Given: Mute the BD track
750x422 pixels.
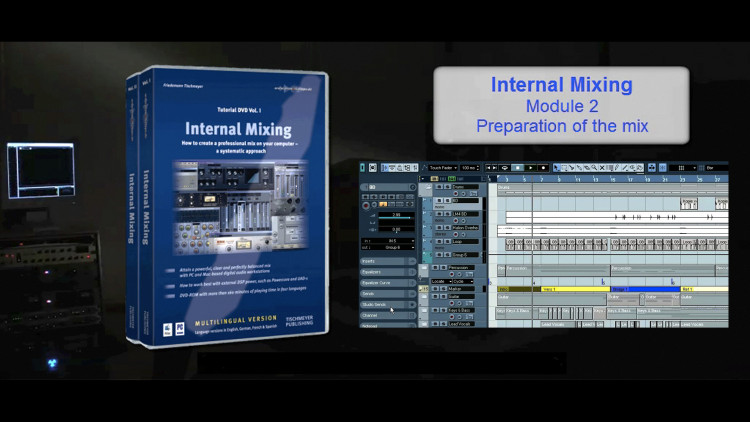Looking at the screenshot, I should tap(439, 200).
